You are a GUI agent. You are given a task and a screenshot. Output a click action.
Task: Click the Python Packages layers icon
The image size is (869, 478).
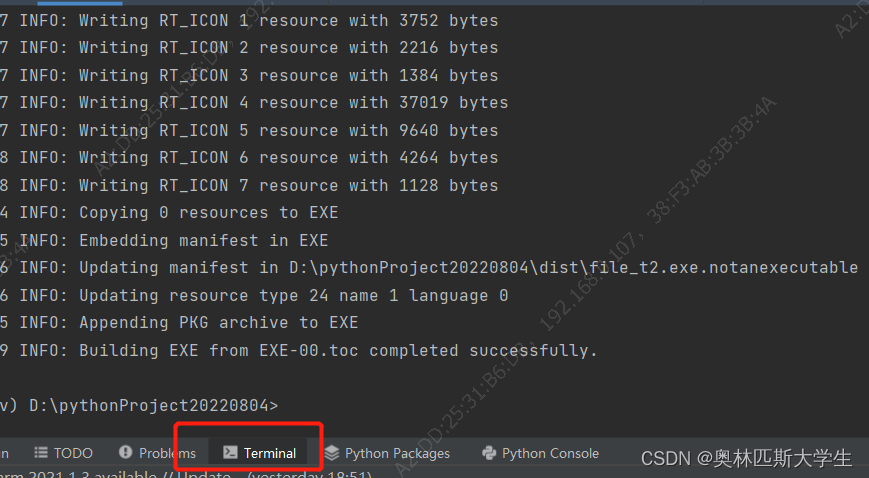331,452
